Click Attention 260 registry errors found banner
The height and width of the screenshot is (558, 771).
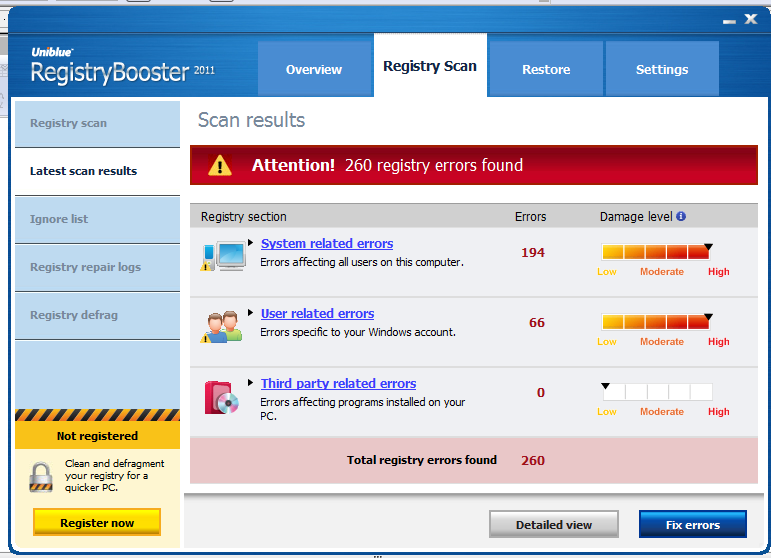(474, 165)
